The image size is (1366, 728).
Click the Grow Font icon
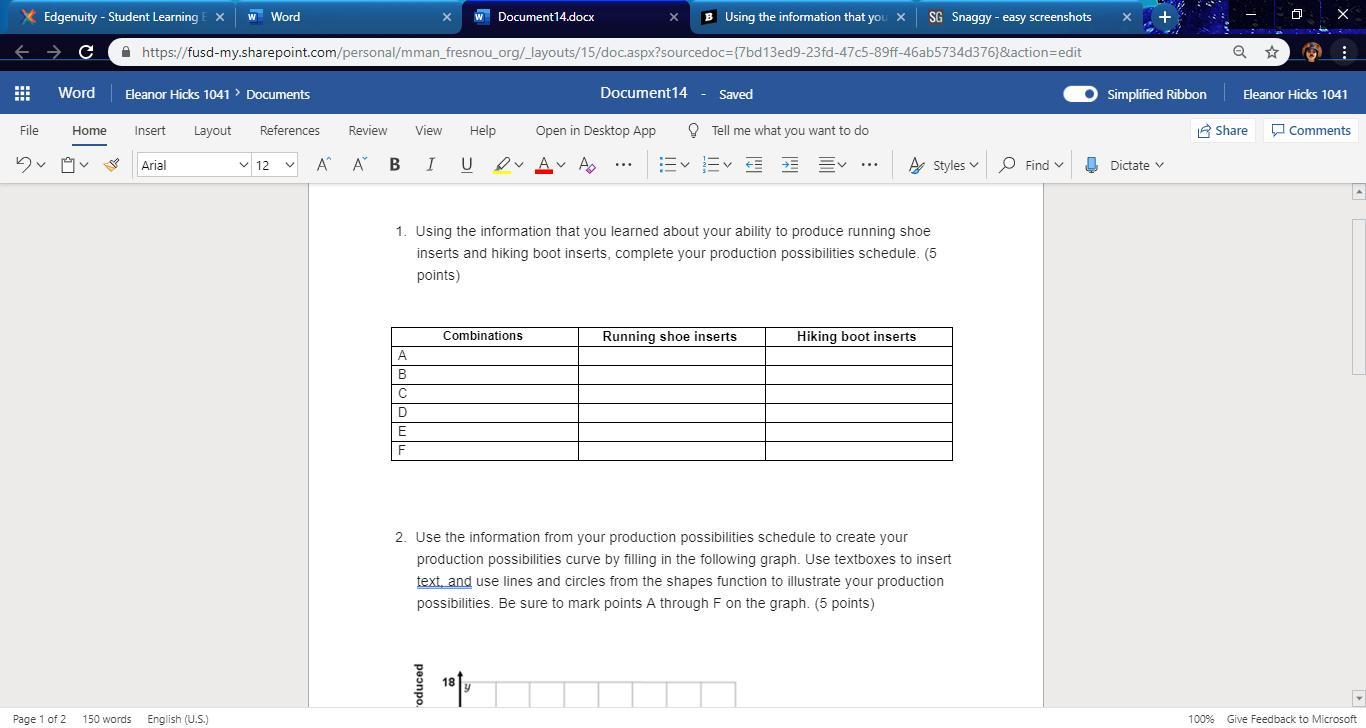[x=323, y=165]
